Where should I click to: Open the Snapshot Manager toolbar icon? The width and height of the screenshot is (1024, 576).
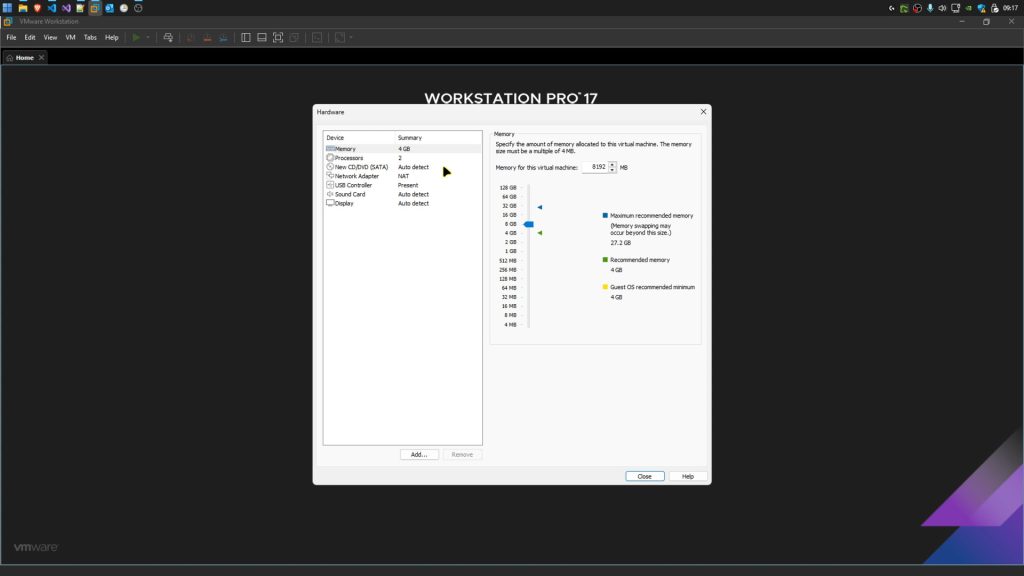point(225,37)
